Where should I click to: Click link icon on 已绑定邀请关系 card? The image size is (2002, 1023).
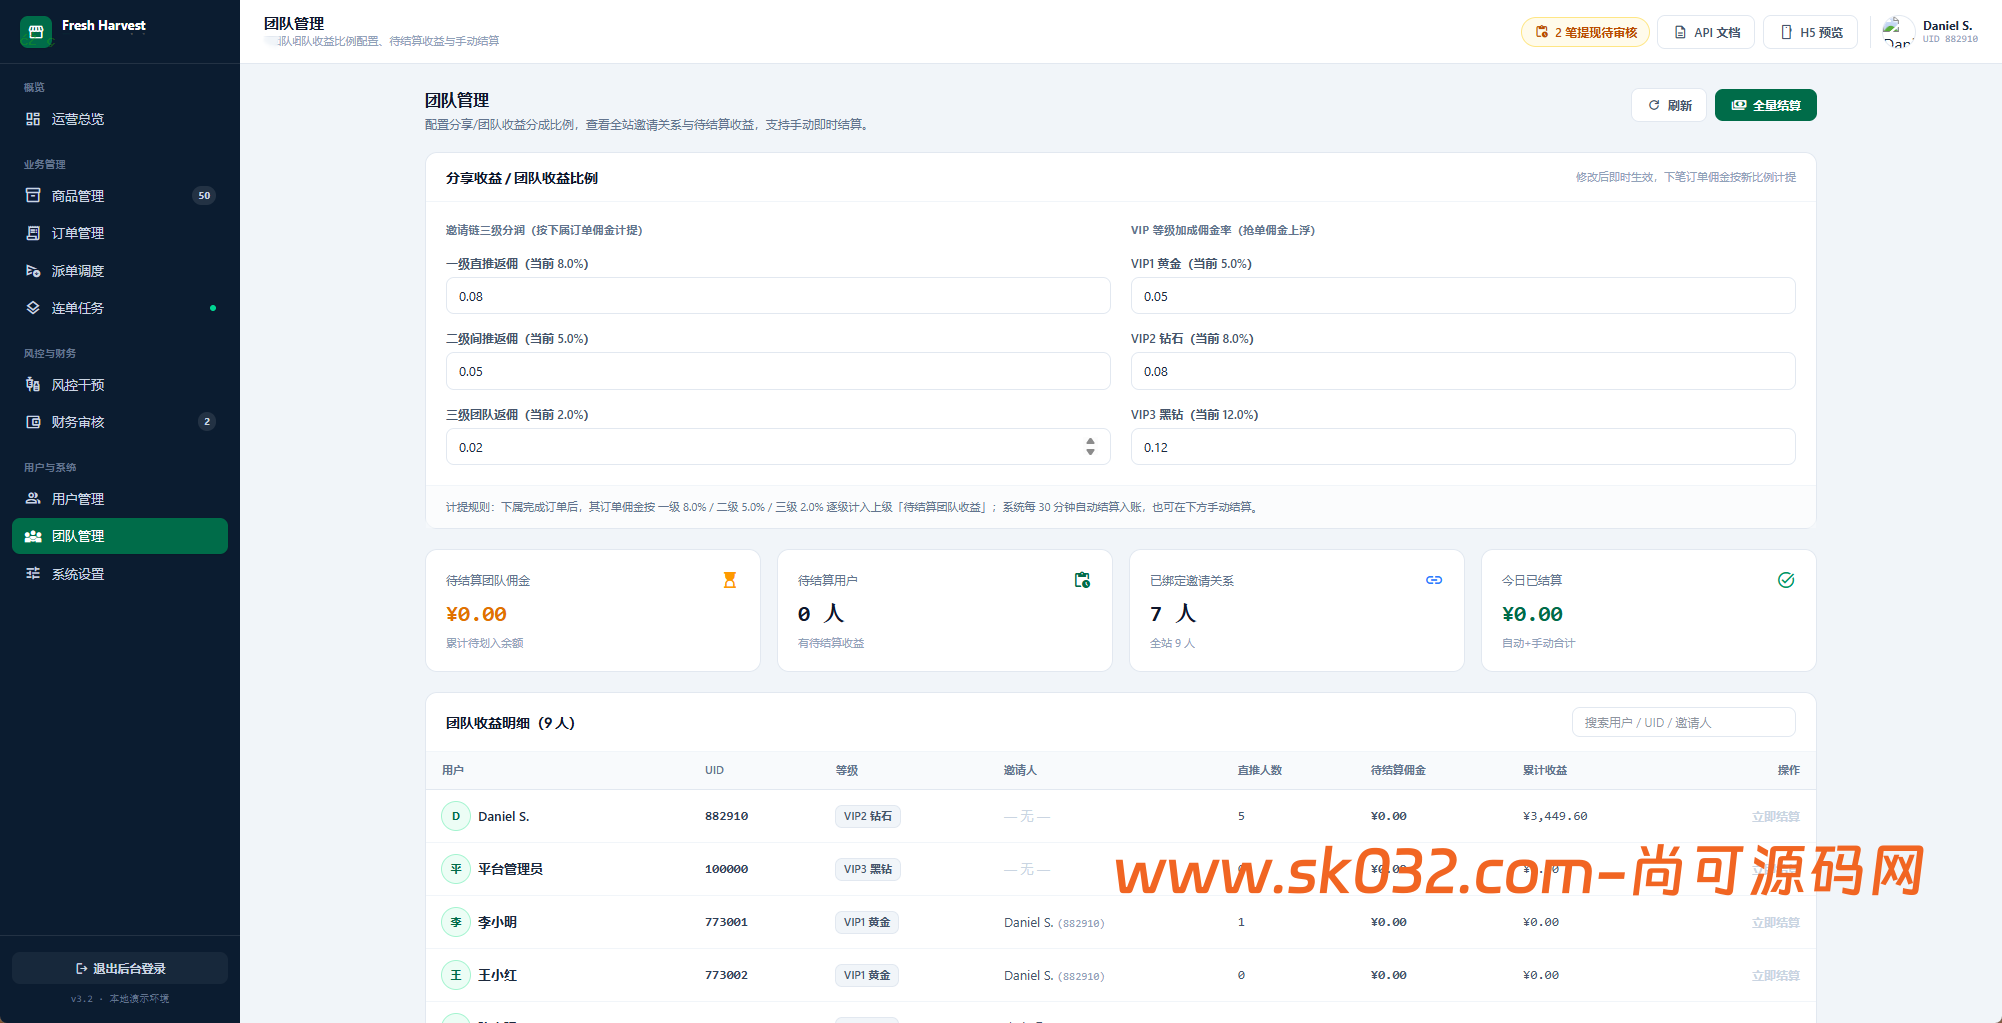(x=1434, y=580)
